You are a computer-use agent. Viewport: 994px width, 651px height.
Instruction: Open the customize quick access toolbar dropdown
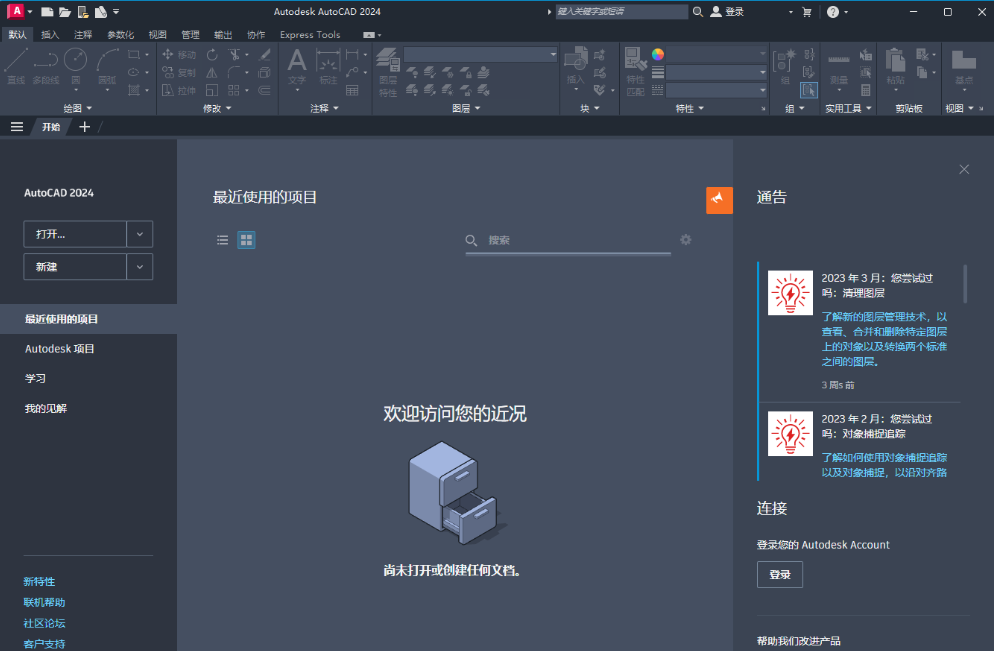(x=116, y=11)
